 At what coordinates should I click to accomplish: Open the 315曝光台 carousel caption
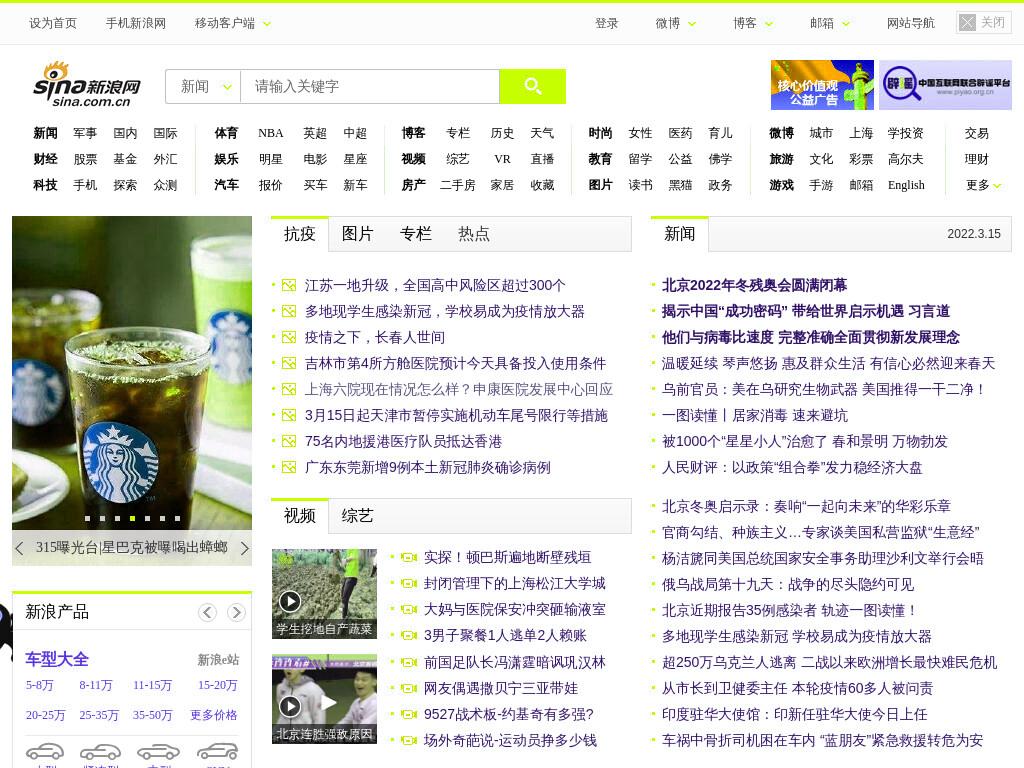(x=131, y=547)
